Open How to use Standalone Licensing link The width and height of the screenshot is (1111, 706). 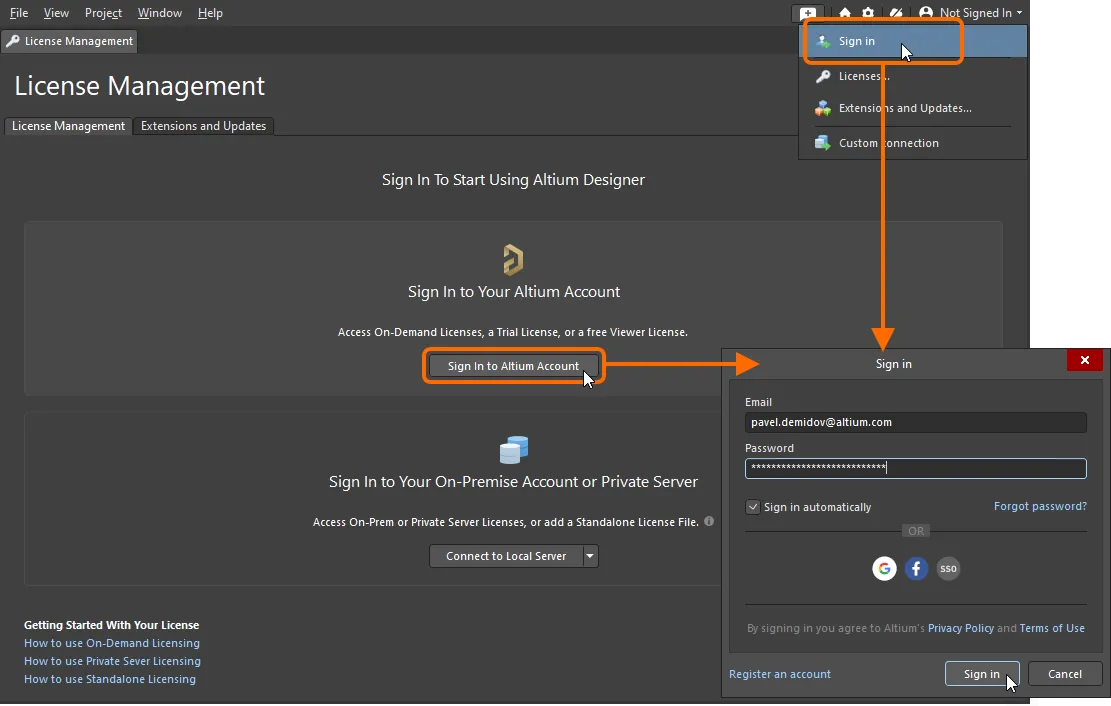pos(110,679)
